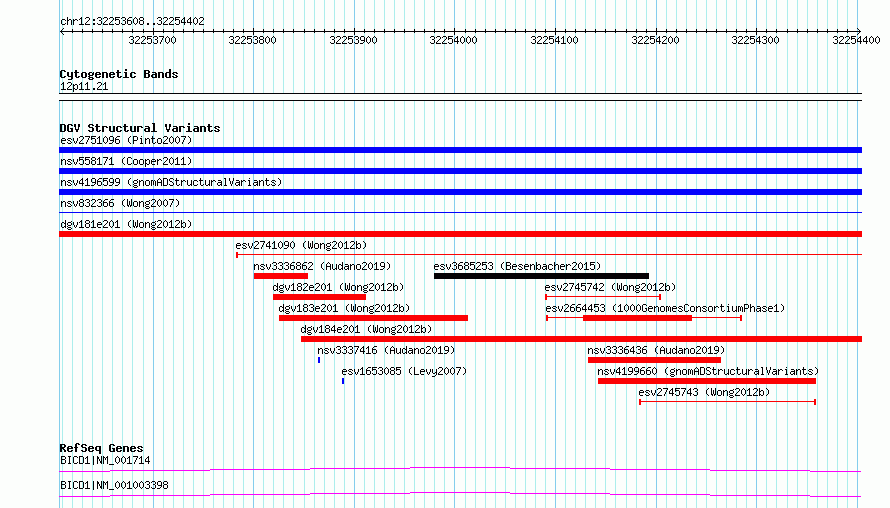The width and height of the screenshot is (890, 508).
Task: Select the nsv3336862 (Audano2019) red bar
Action: [281, 276]
